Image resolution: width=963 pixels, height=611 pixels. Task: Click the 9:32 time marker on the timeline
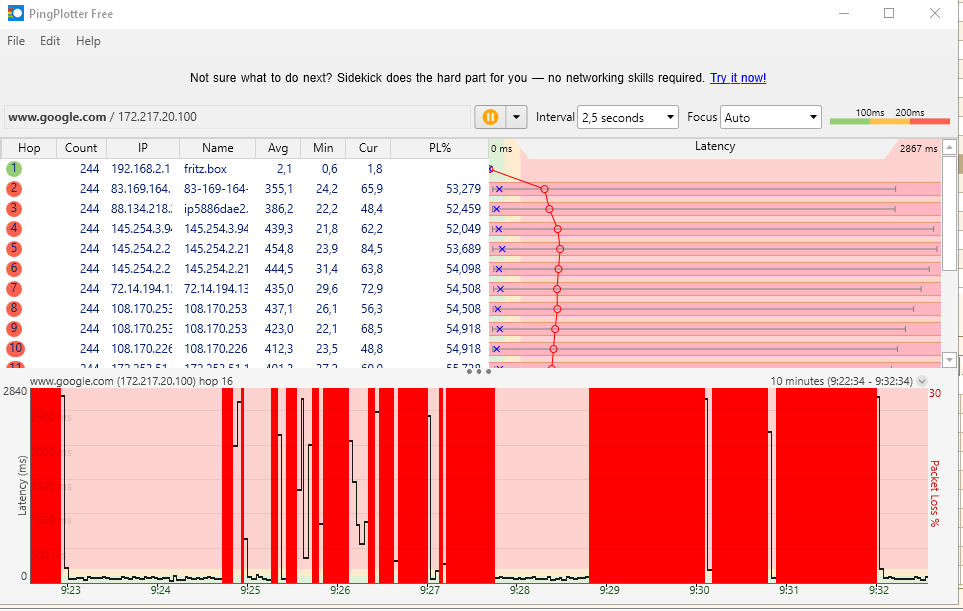(879, 590)
